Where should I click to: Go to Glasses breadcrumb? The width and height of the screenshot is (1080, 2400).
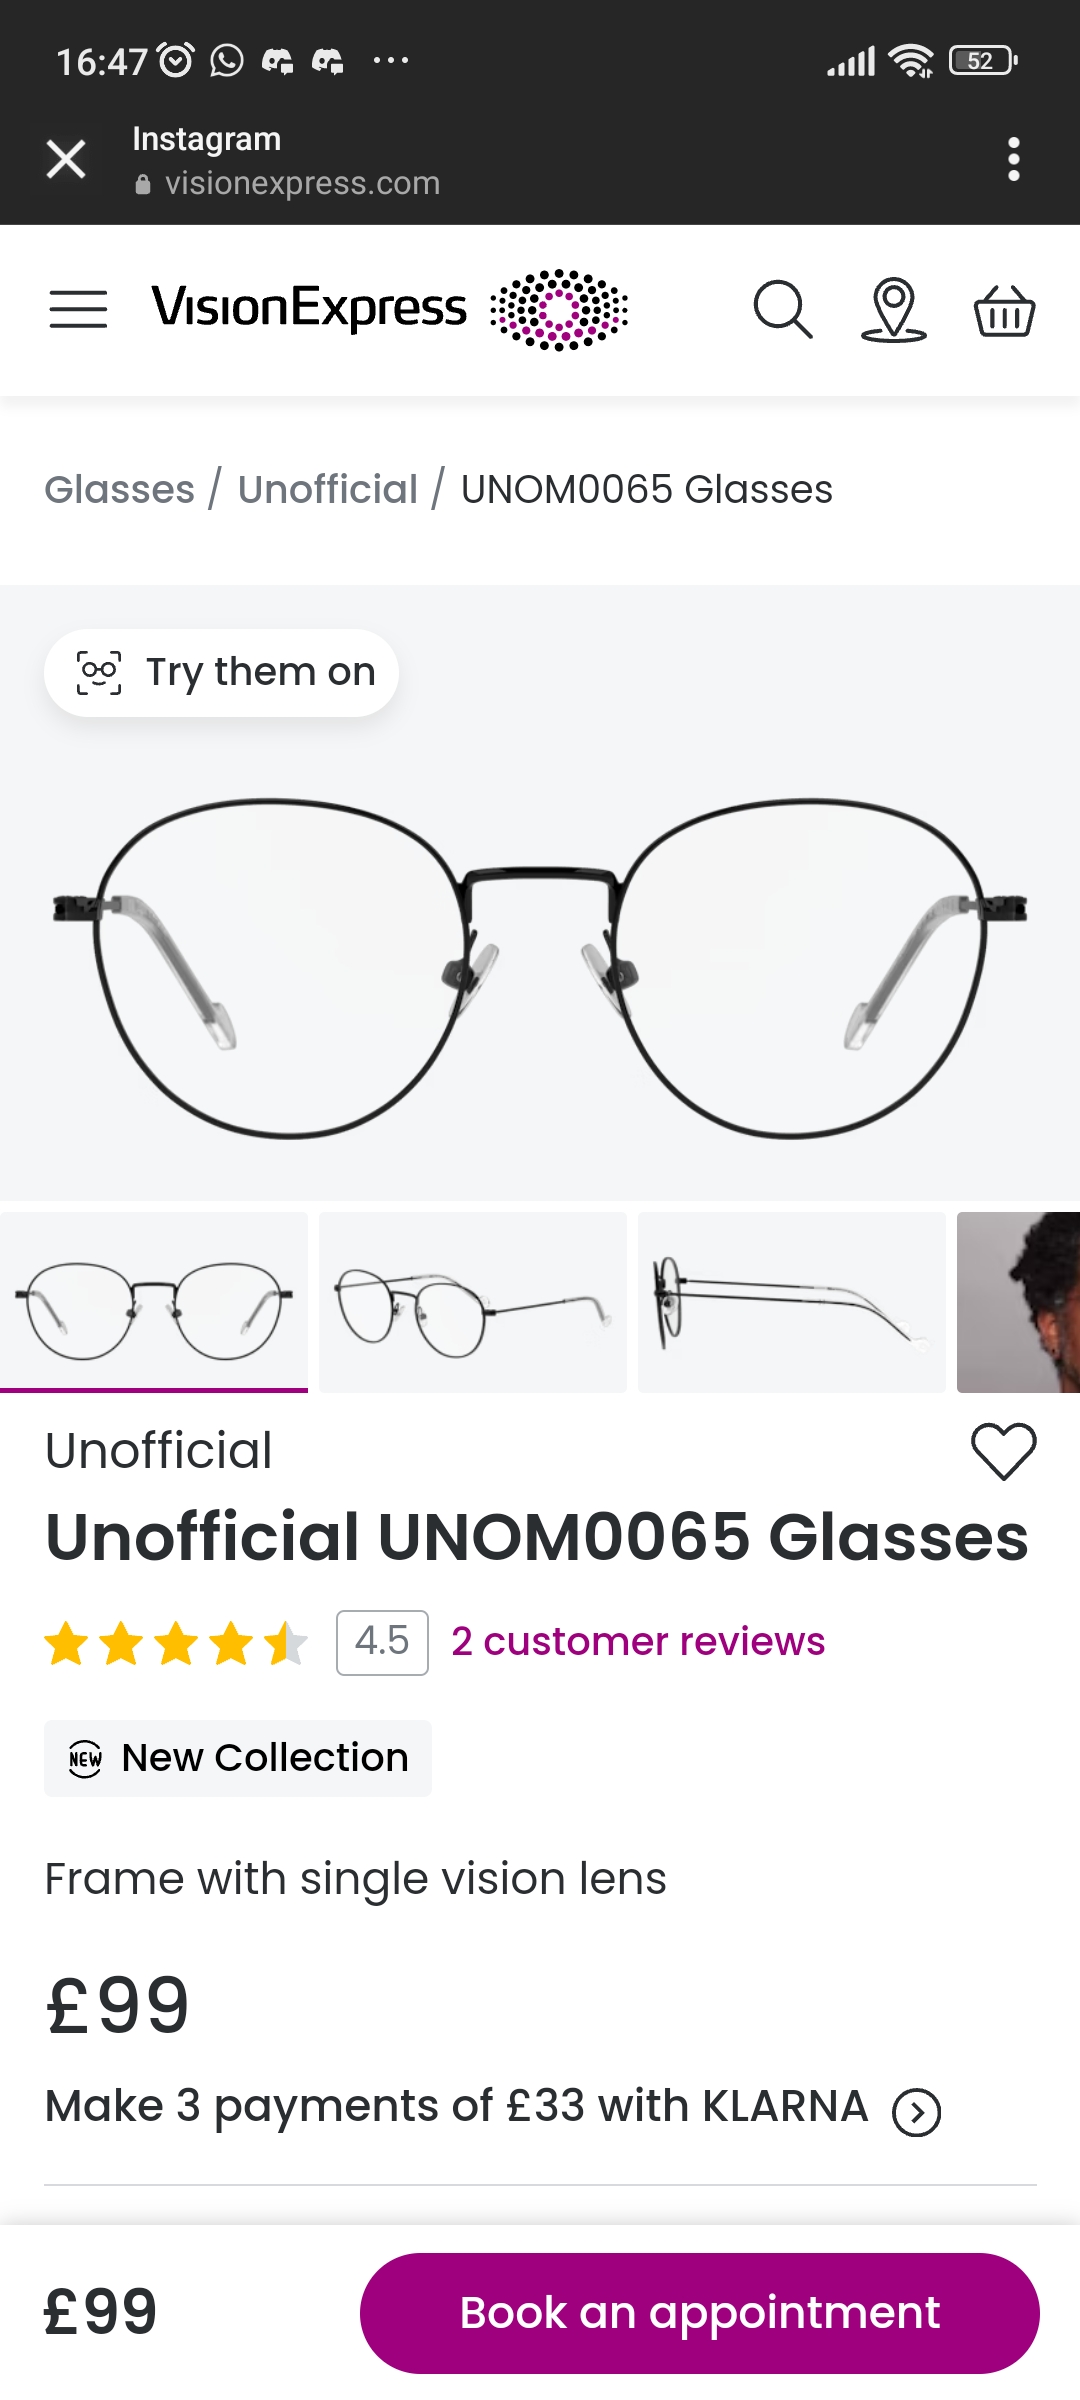pos(120,490)
